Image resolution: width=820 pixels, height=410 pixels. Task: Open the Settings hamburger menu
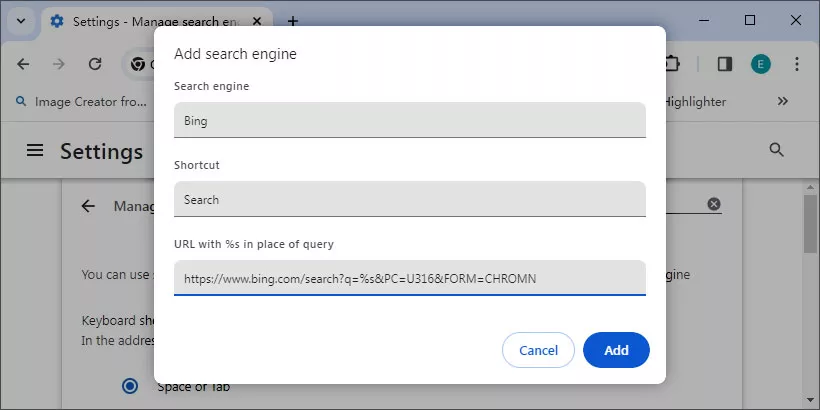35,151
